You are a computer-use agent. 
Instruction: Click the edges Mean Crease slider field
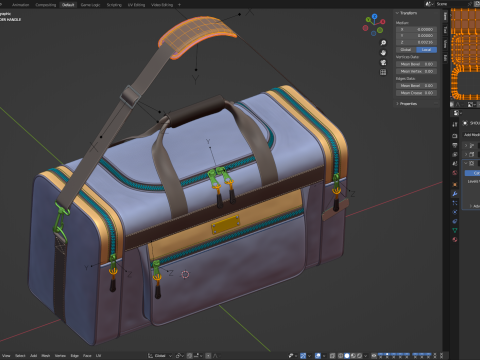pyautogui.click(x=416, y=93)
